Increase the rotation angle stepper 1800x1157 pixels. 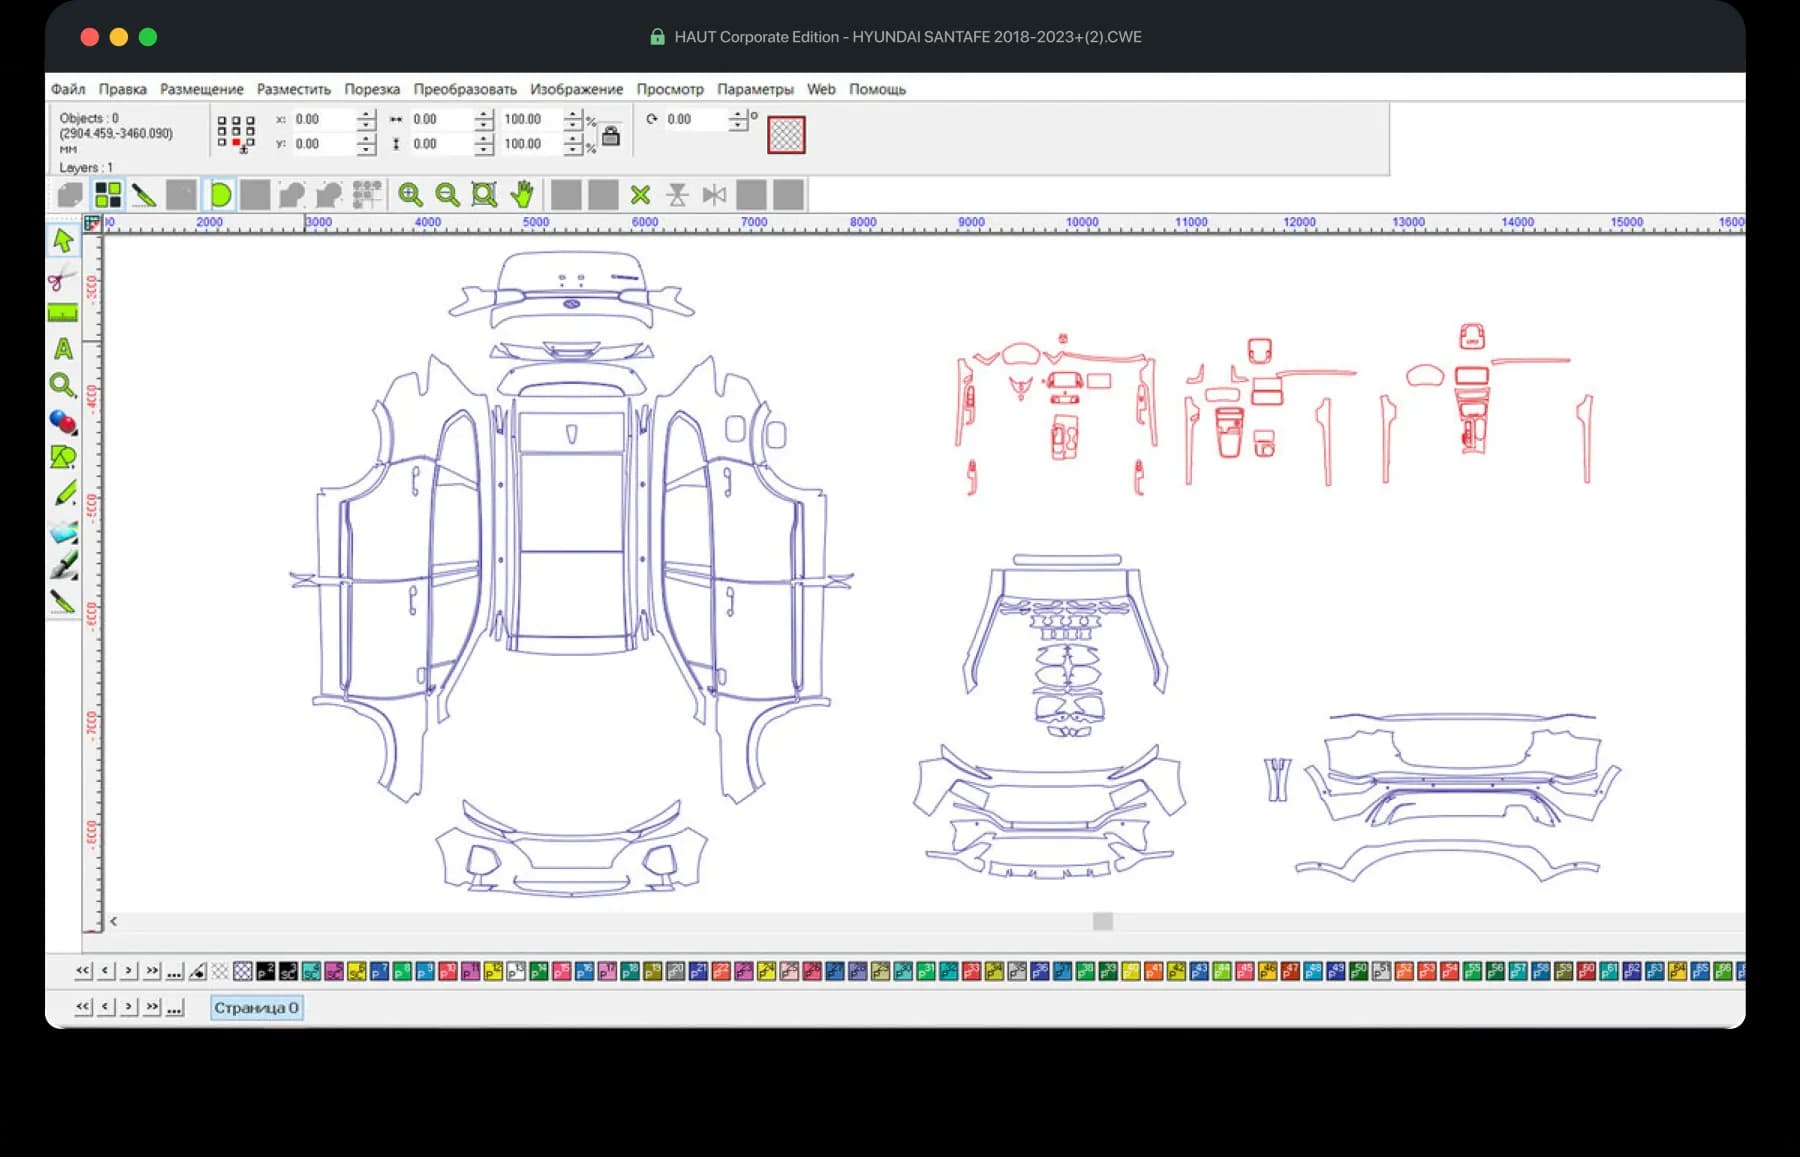pos(738,114)
